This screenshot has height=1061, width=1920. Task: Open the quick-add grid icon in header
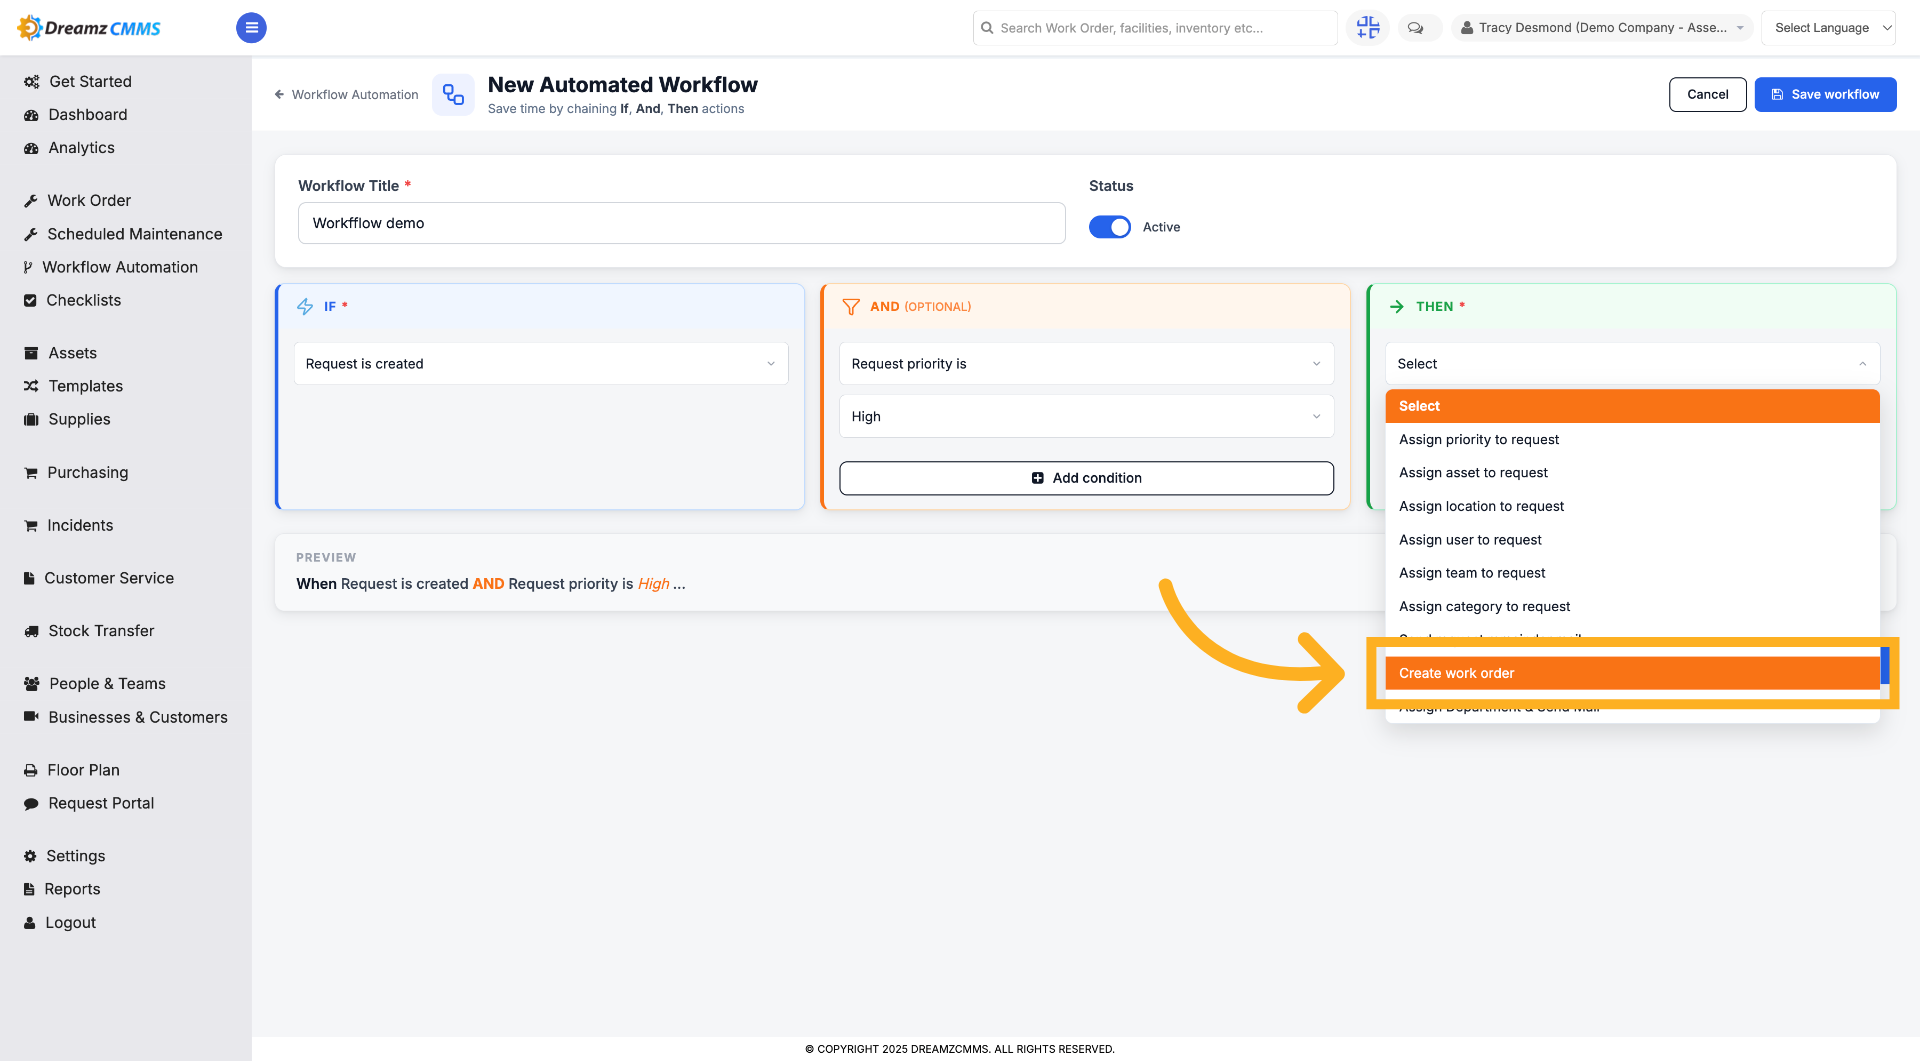(1367, 28)
